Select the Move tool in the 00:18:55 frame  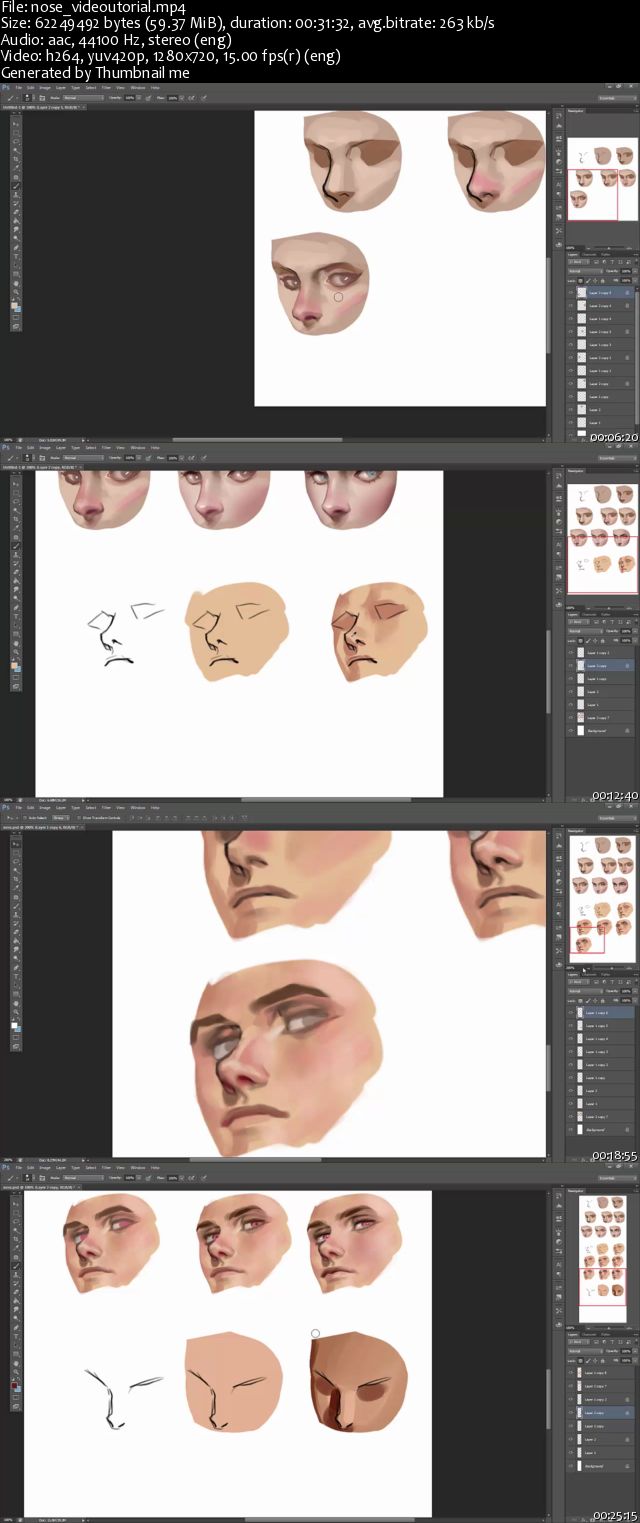(16, 844)
